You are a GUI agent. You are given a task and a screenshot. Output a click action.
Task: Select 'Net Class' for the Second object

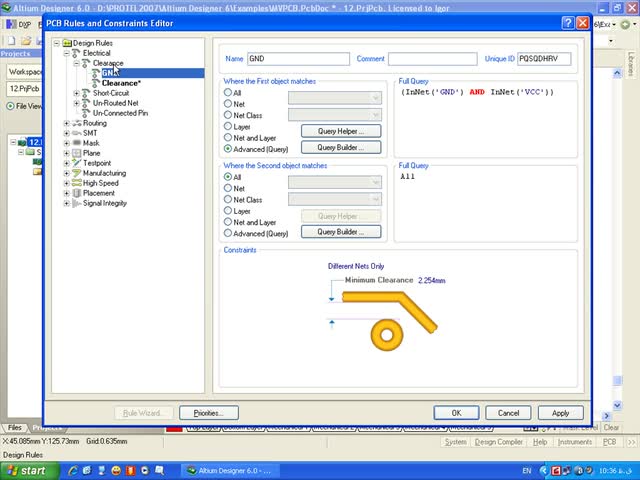pos(228,200)
